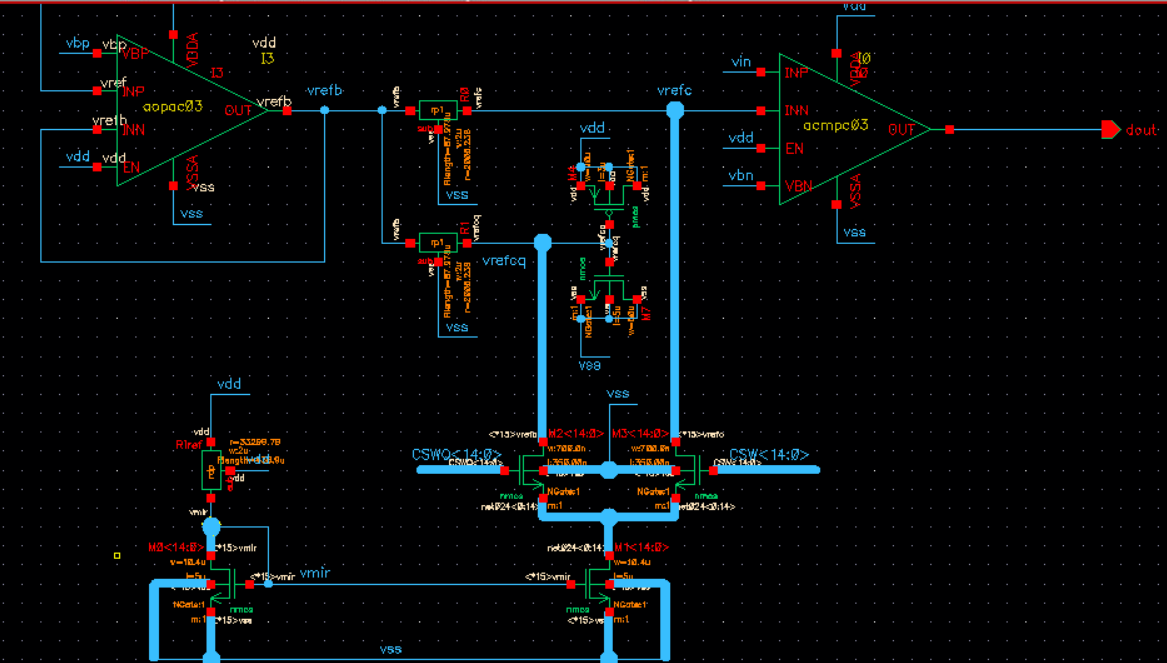Click the dout output pin arrow
Screen dimensions: 1167x663
click(x=1111, y=129)
